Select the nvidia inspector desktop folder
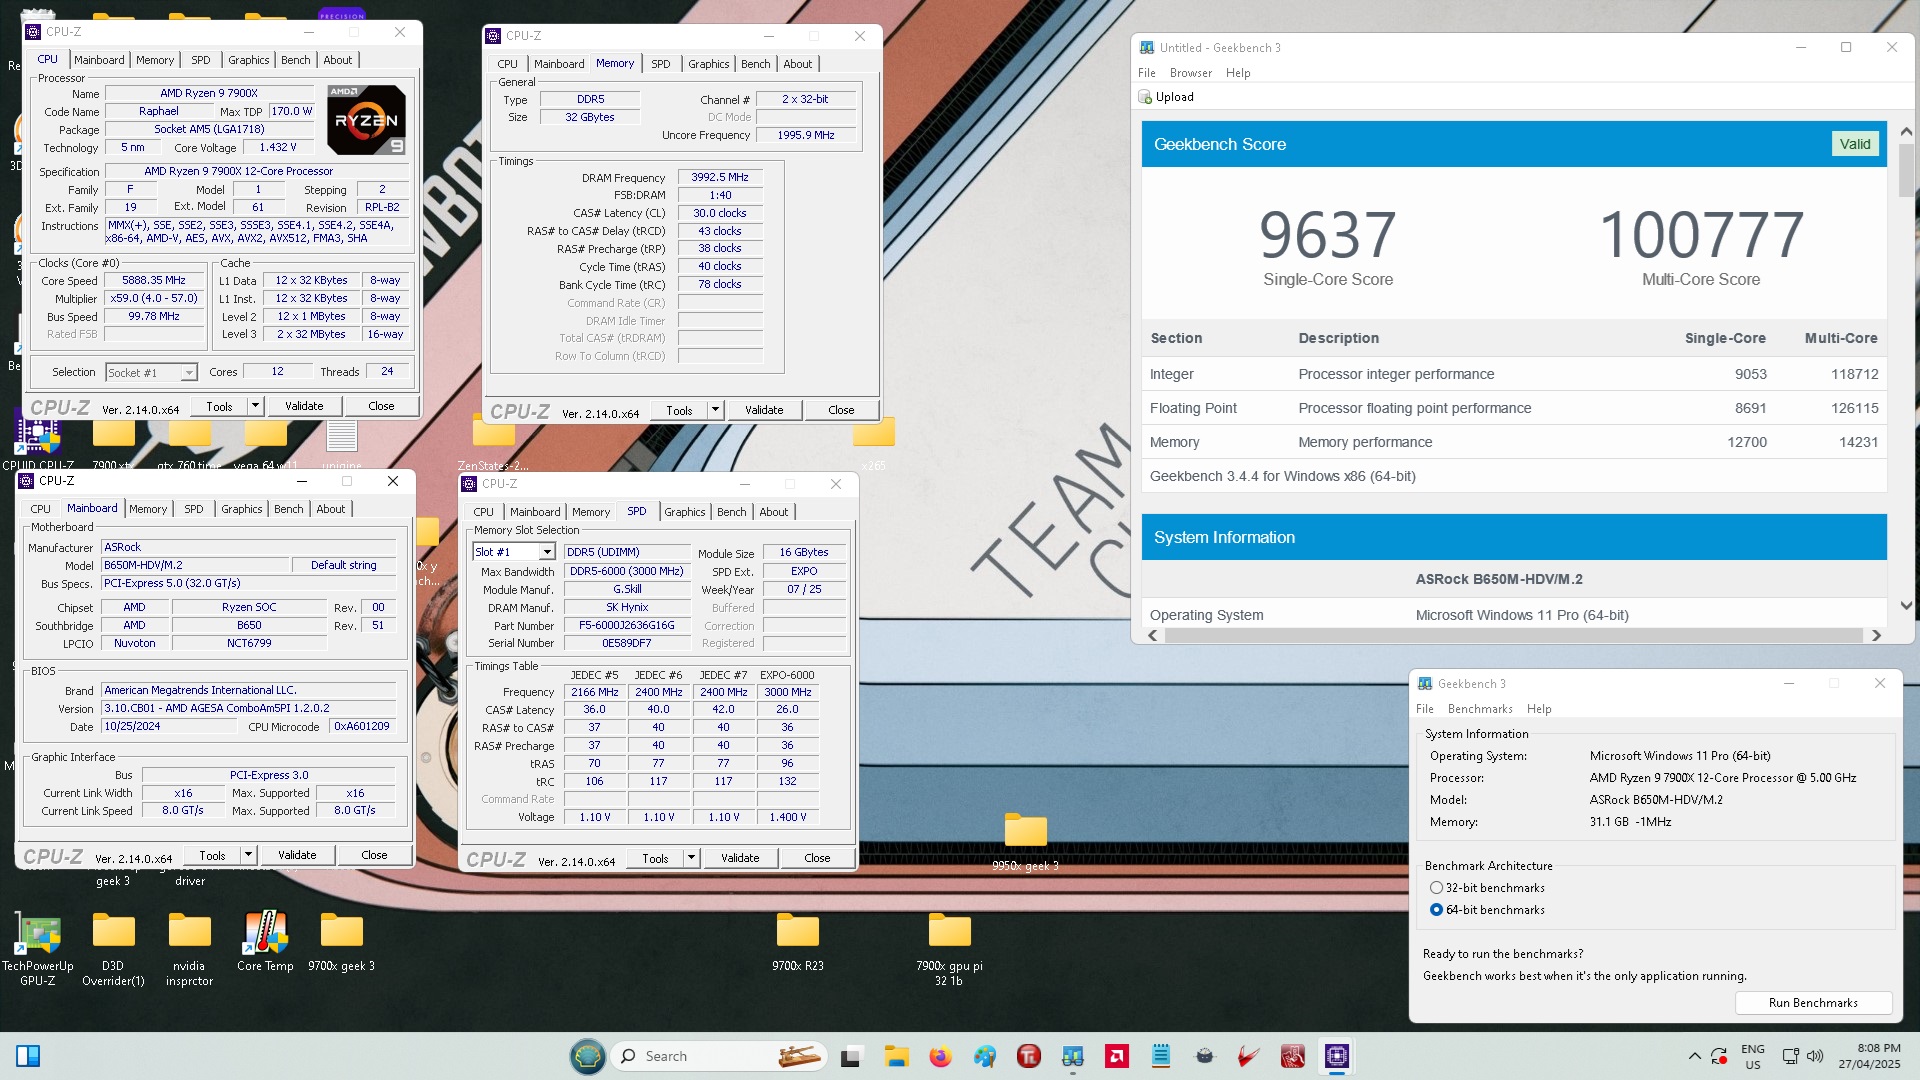 coord(189,949)
